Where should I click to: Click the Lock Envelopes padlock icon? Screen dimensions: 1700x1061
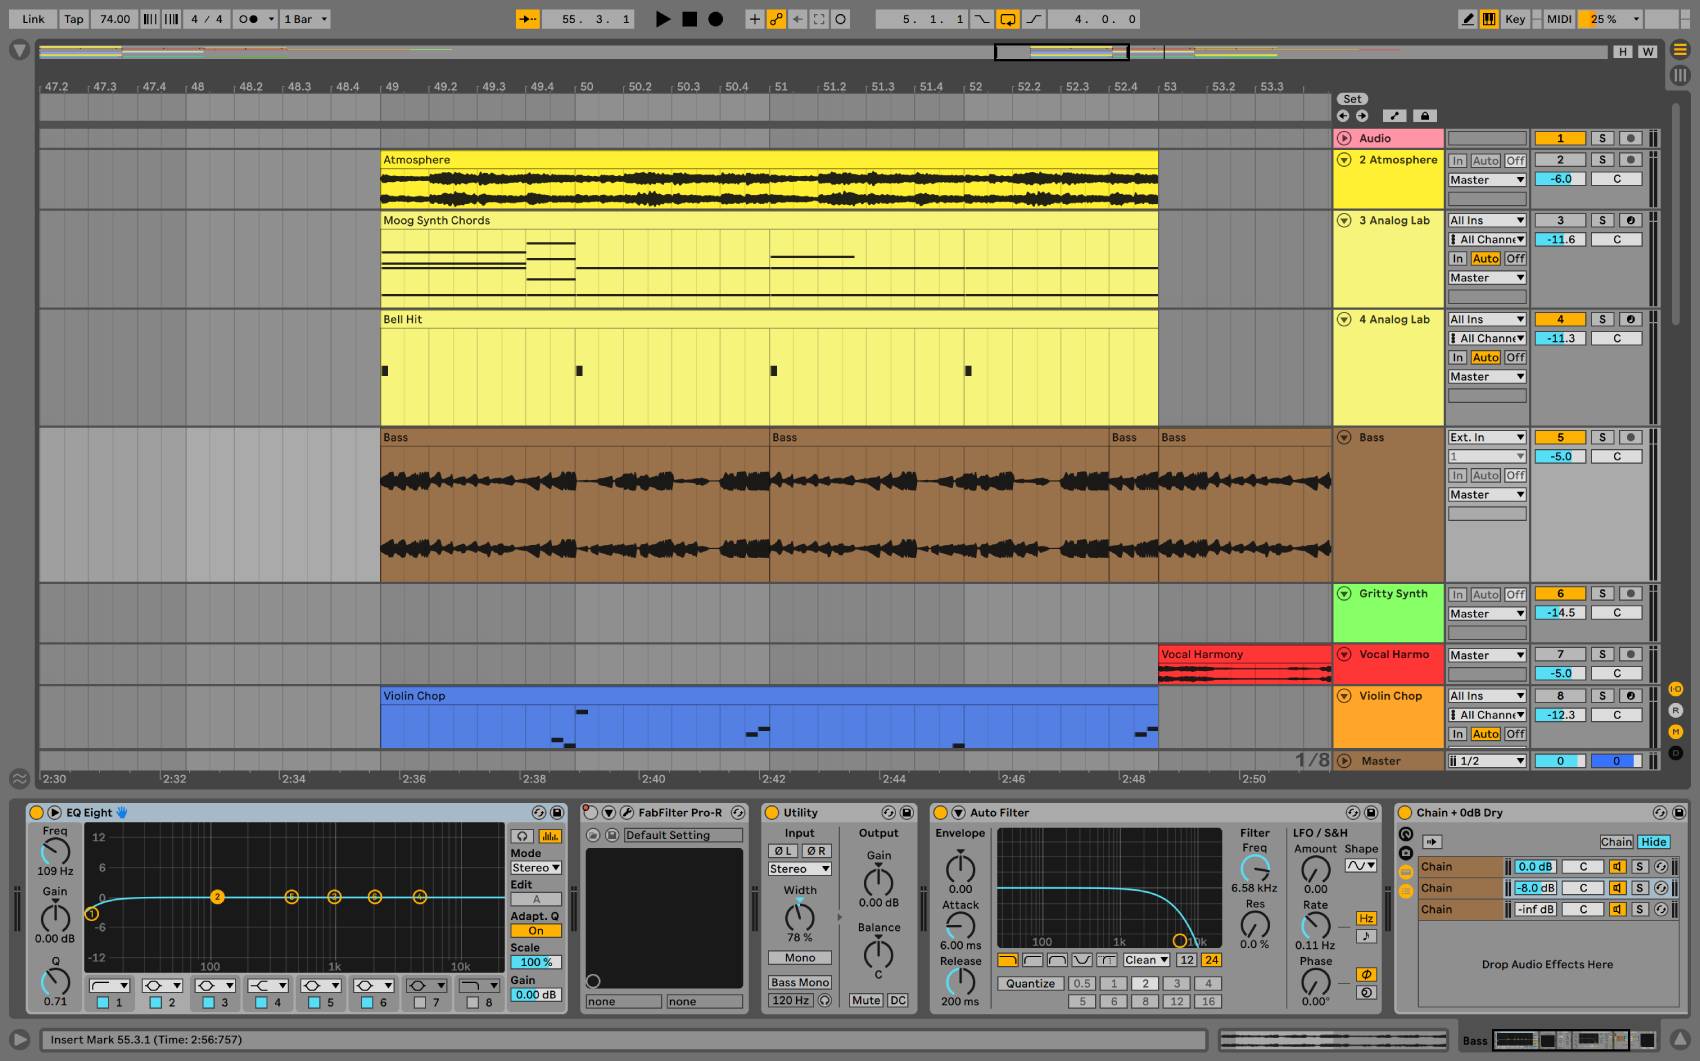click(x=1425, y=116)
